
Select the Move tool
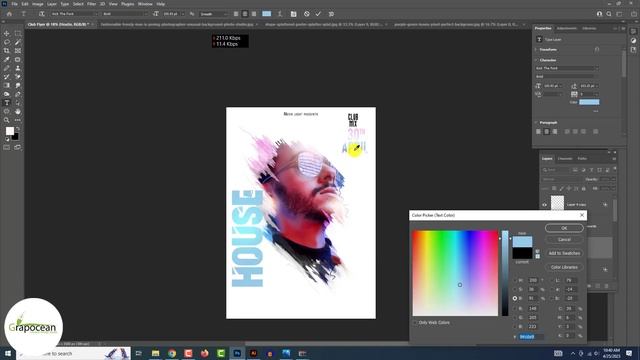(7, 33)
